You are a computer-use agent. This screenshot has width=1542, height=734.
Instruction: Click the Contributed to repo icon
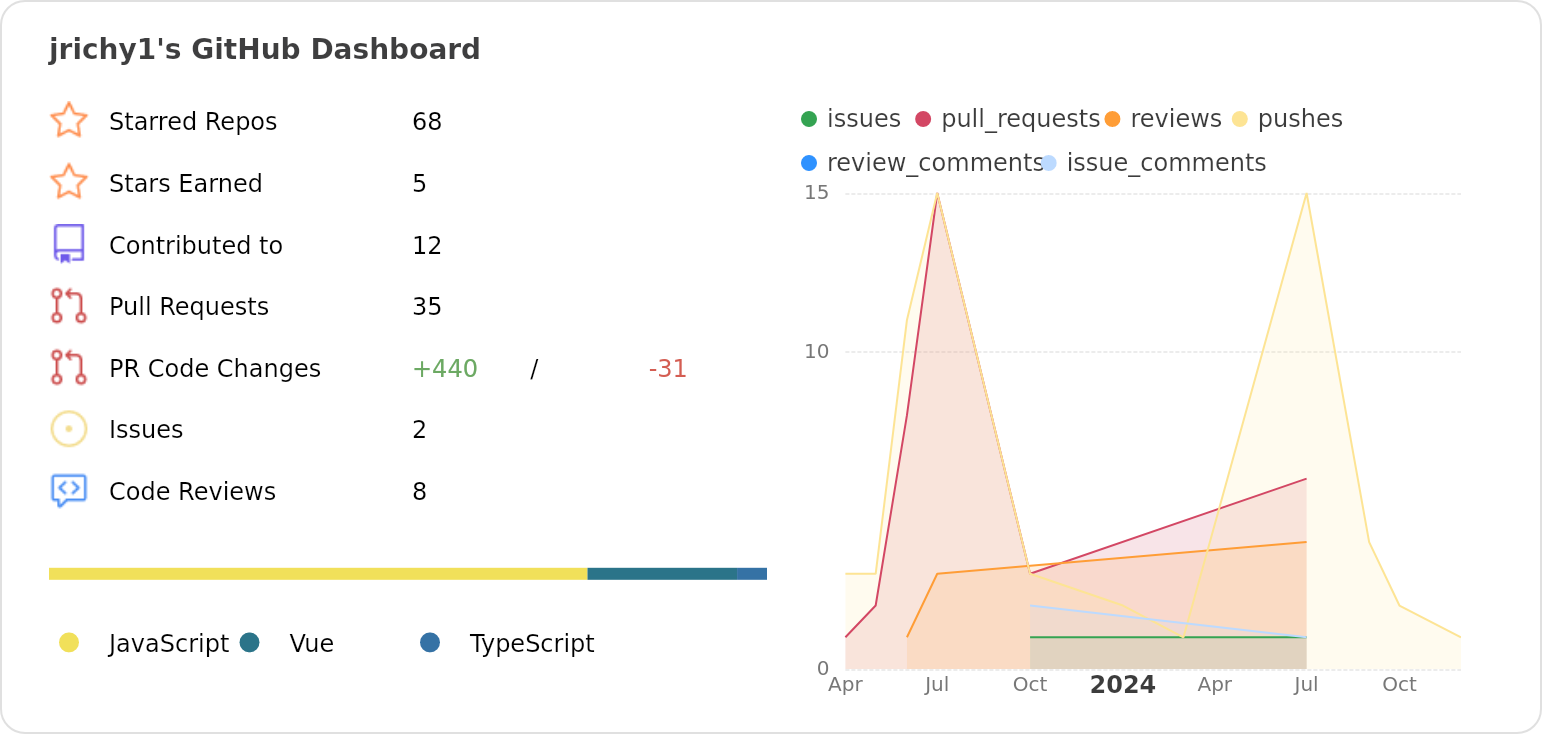pos(69,244)
